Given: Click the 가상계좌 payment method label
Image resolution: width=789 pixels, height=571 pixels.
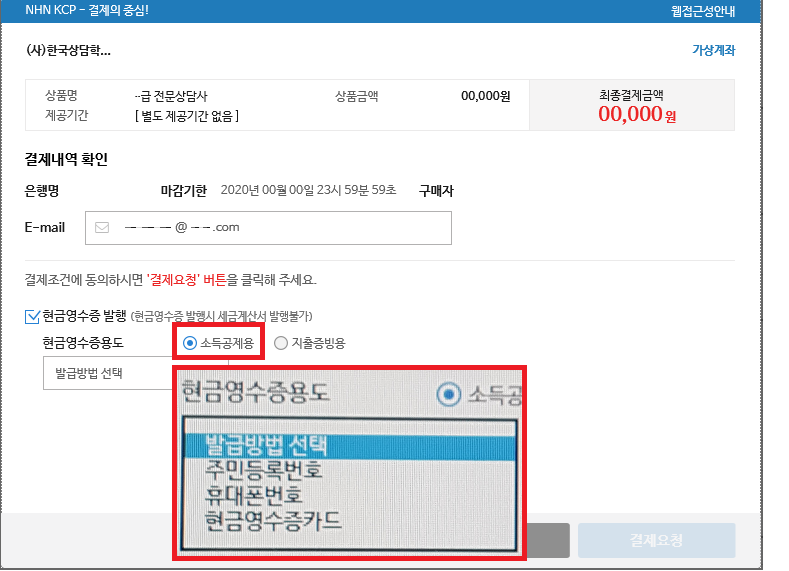Looking at the screenshot, I should [x=713, y=50].
